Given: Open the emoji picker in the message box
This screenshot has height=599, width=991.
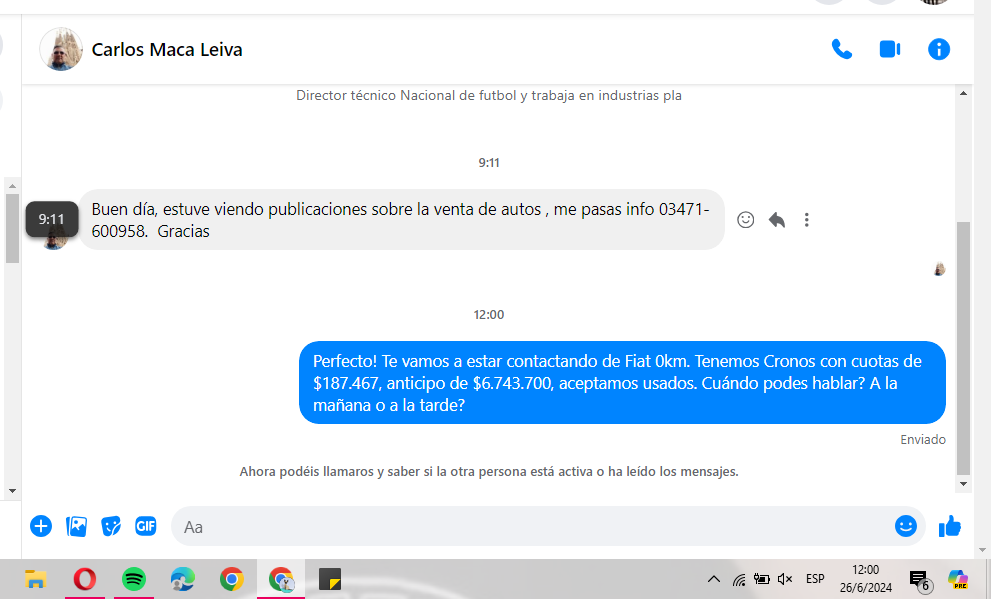Looking at the screenshot, I should pos(905,526).
